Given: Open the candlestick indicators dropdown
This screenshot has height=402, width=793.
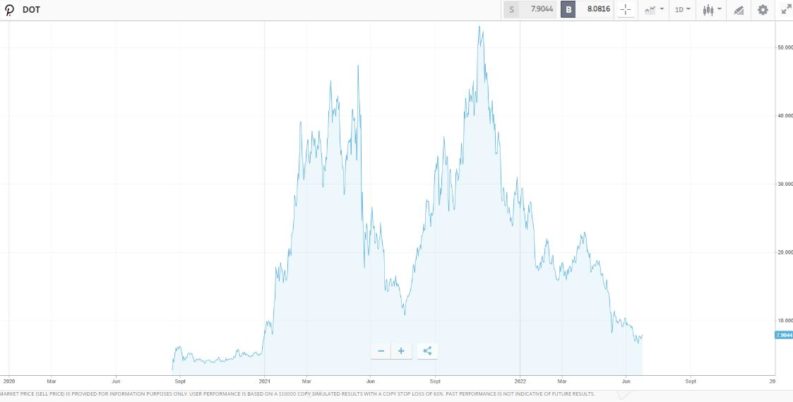Looking at the screenshot, I should pos(711,10).
